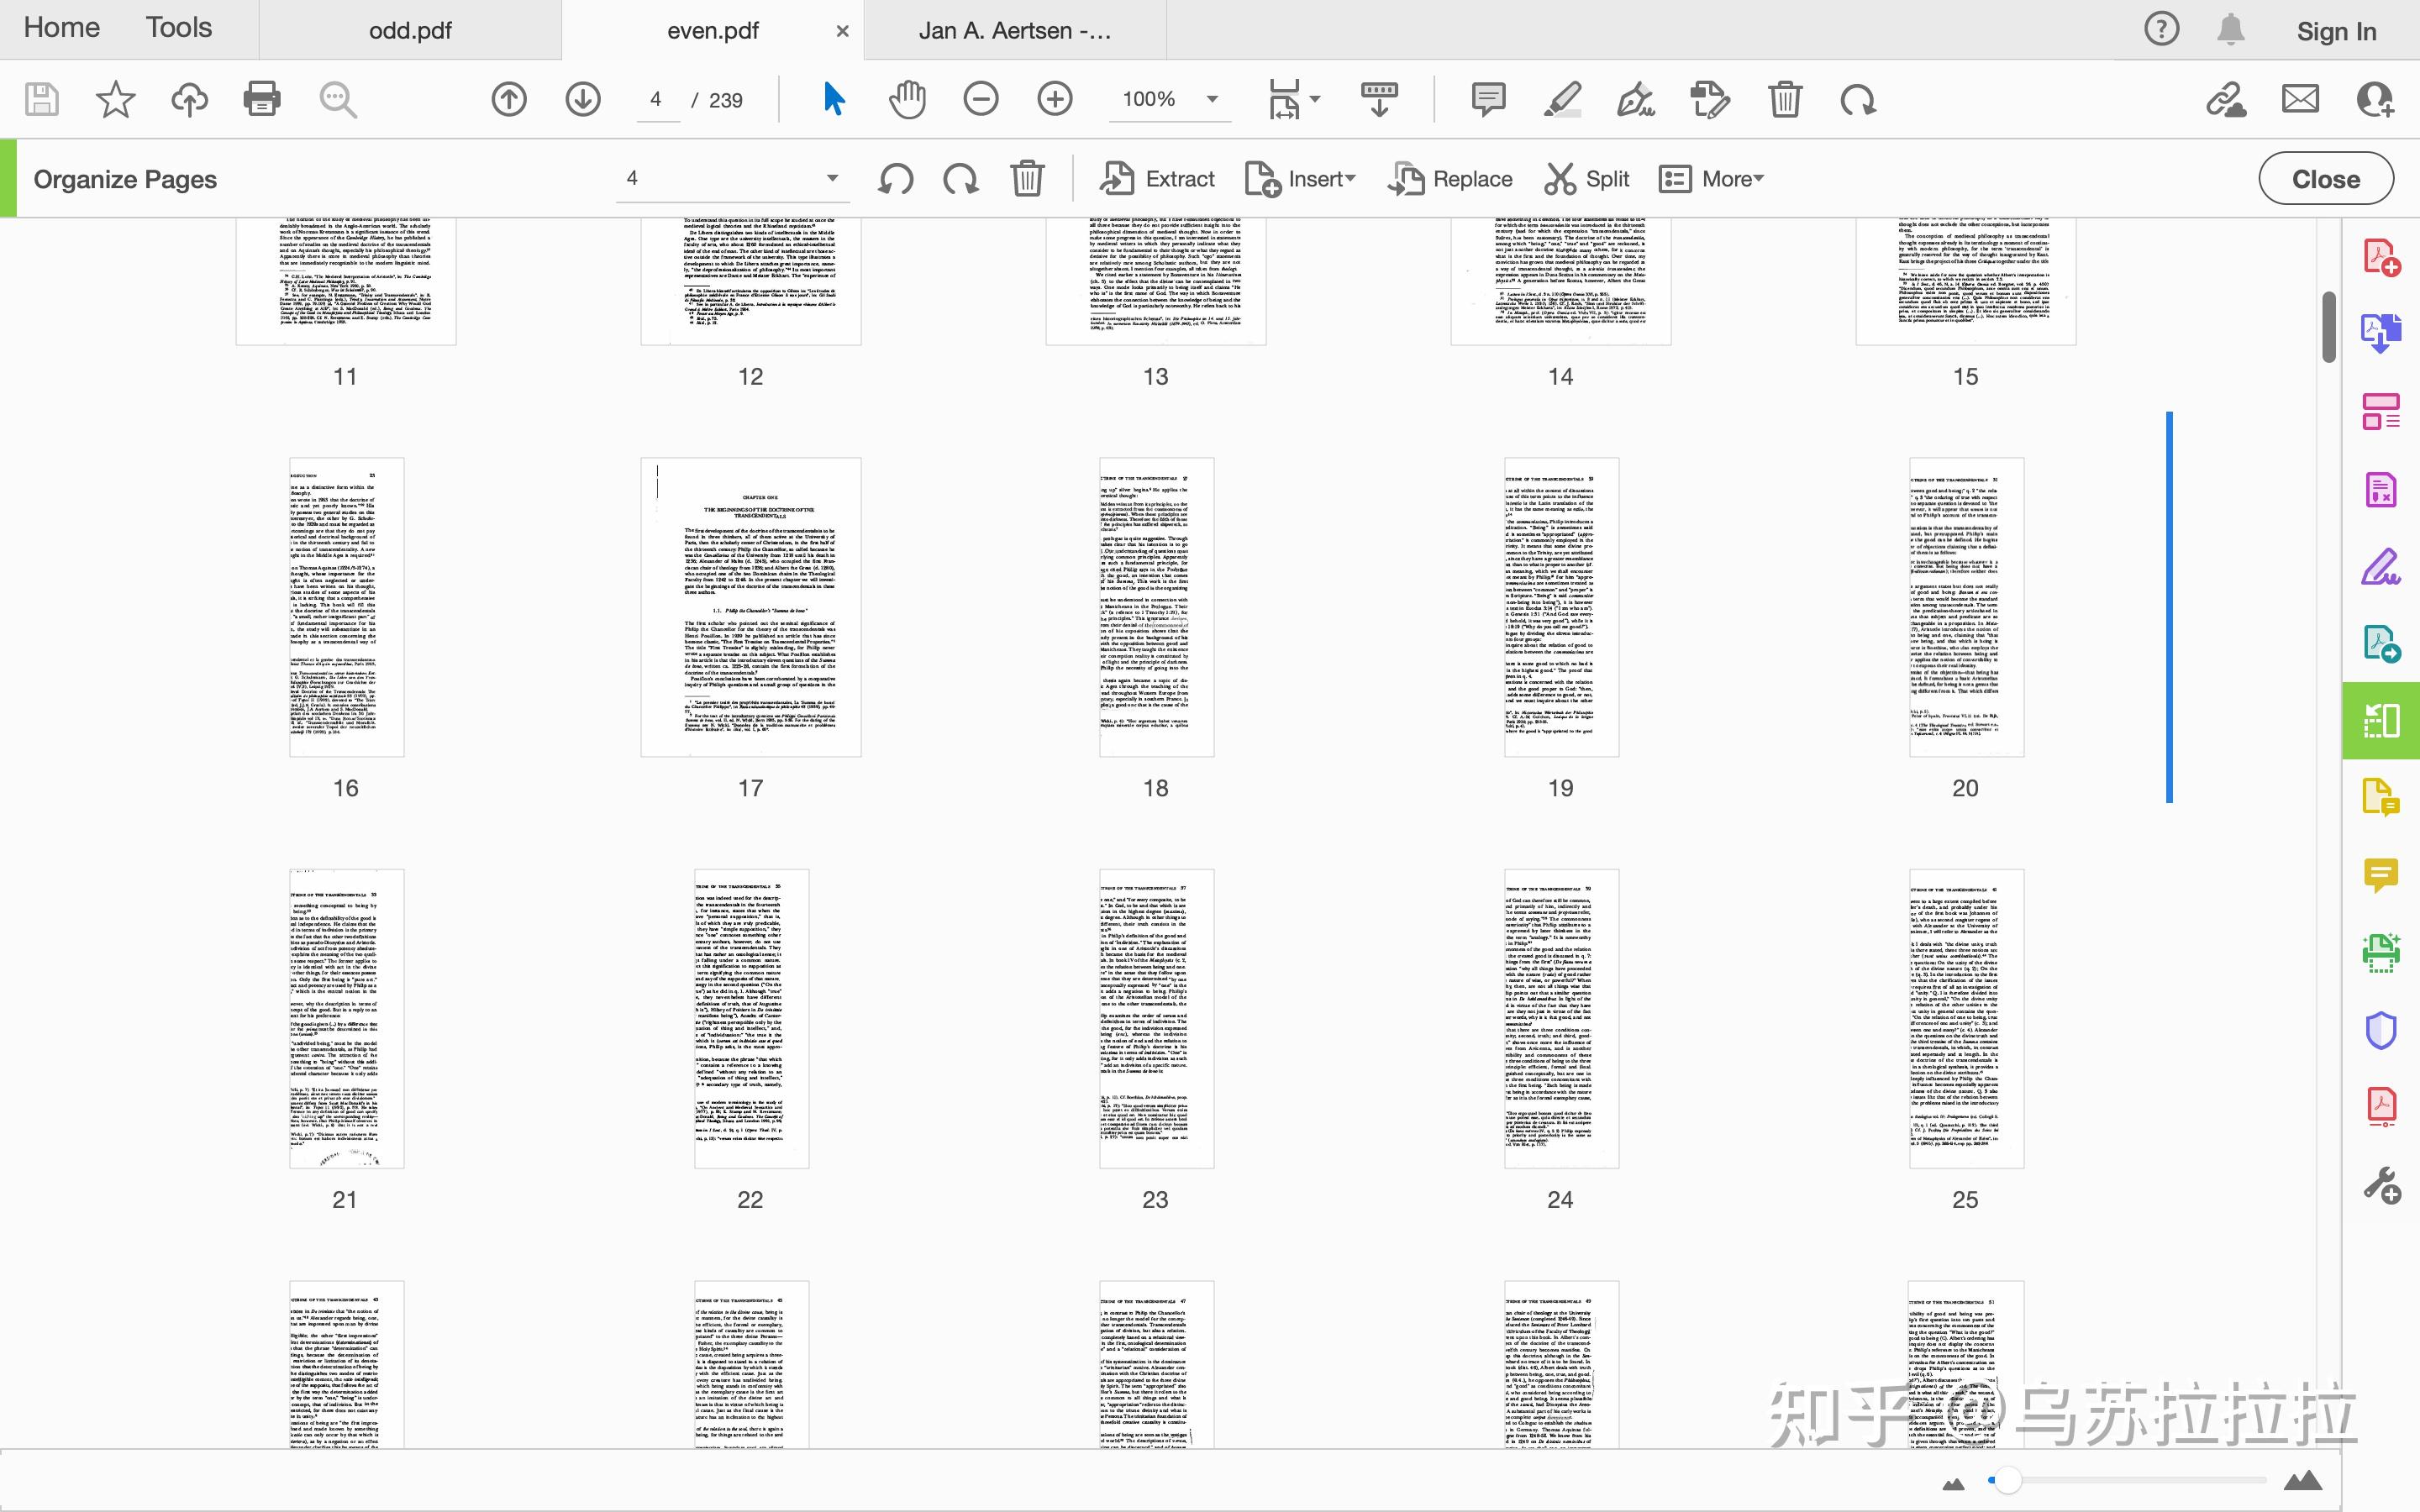Click the large thumbnails mountain icon
2420x1512 pixels.
pos(2303,1480)
